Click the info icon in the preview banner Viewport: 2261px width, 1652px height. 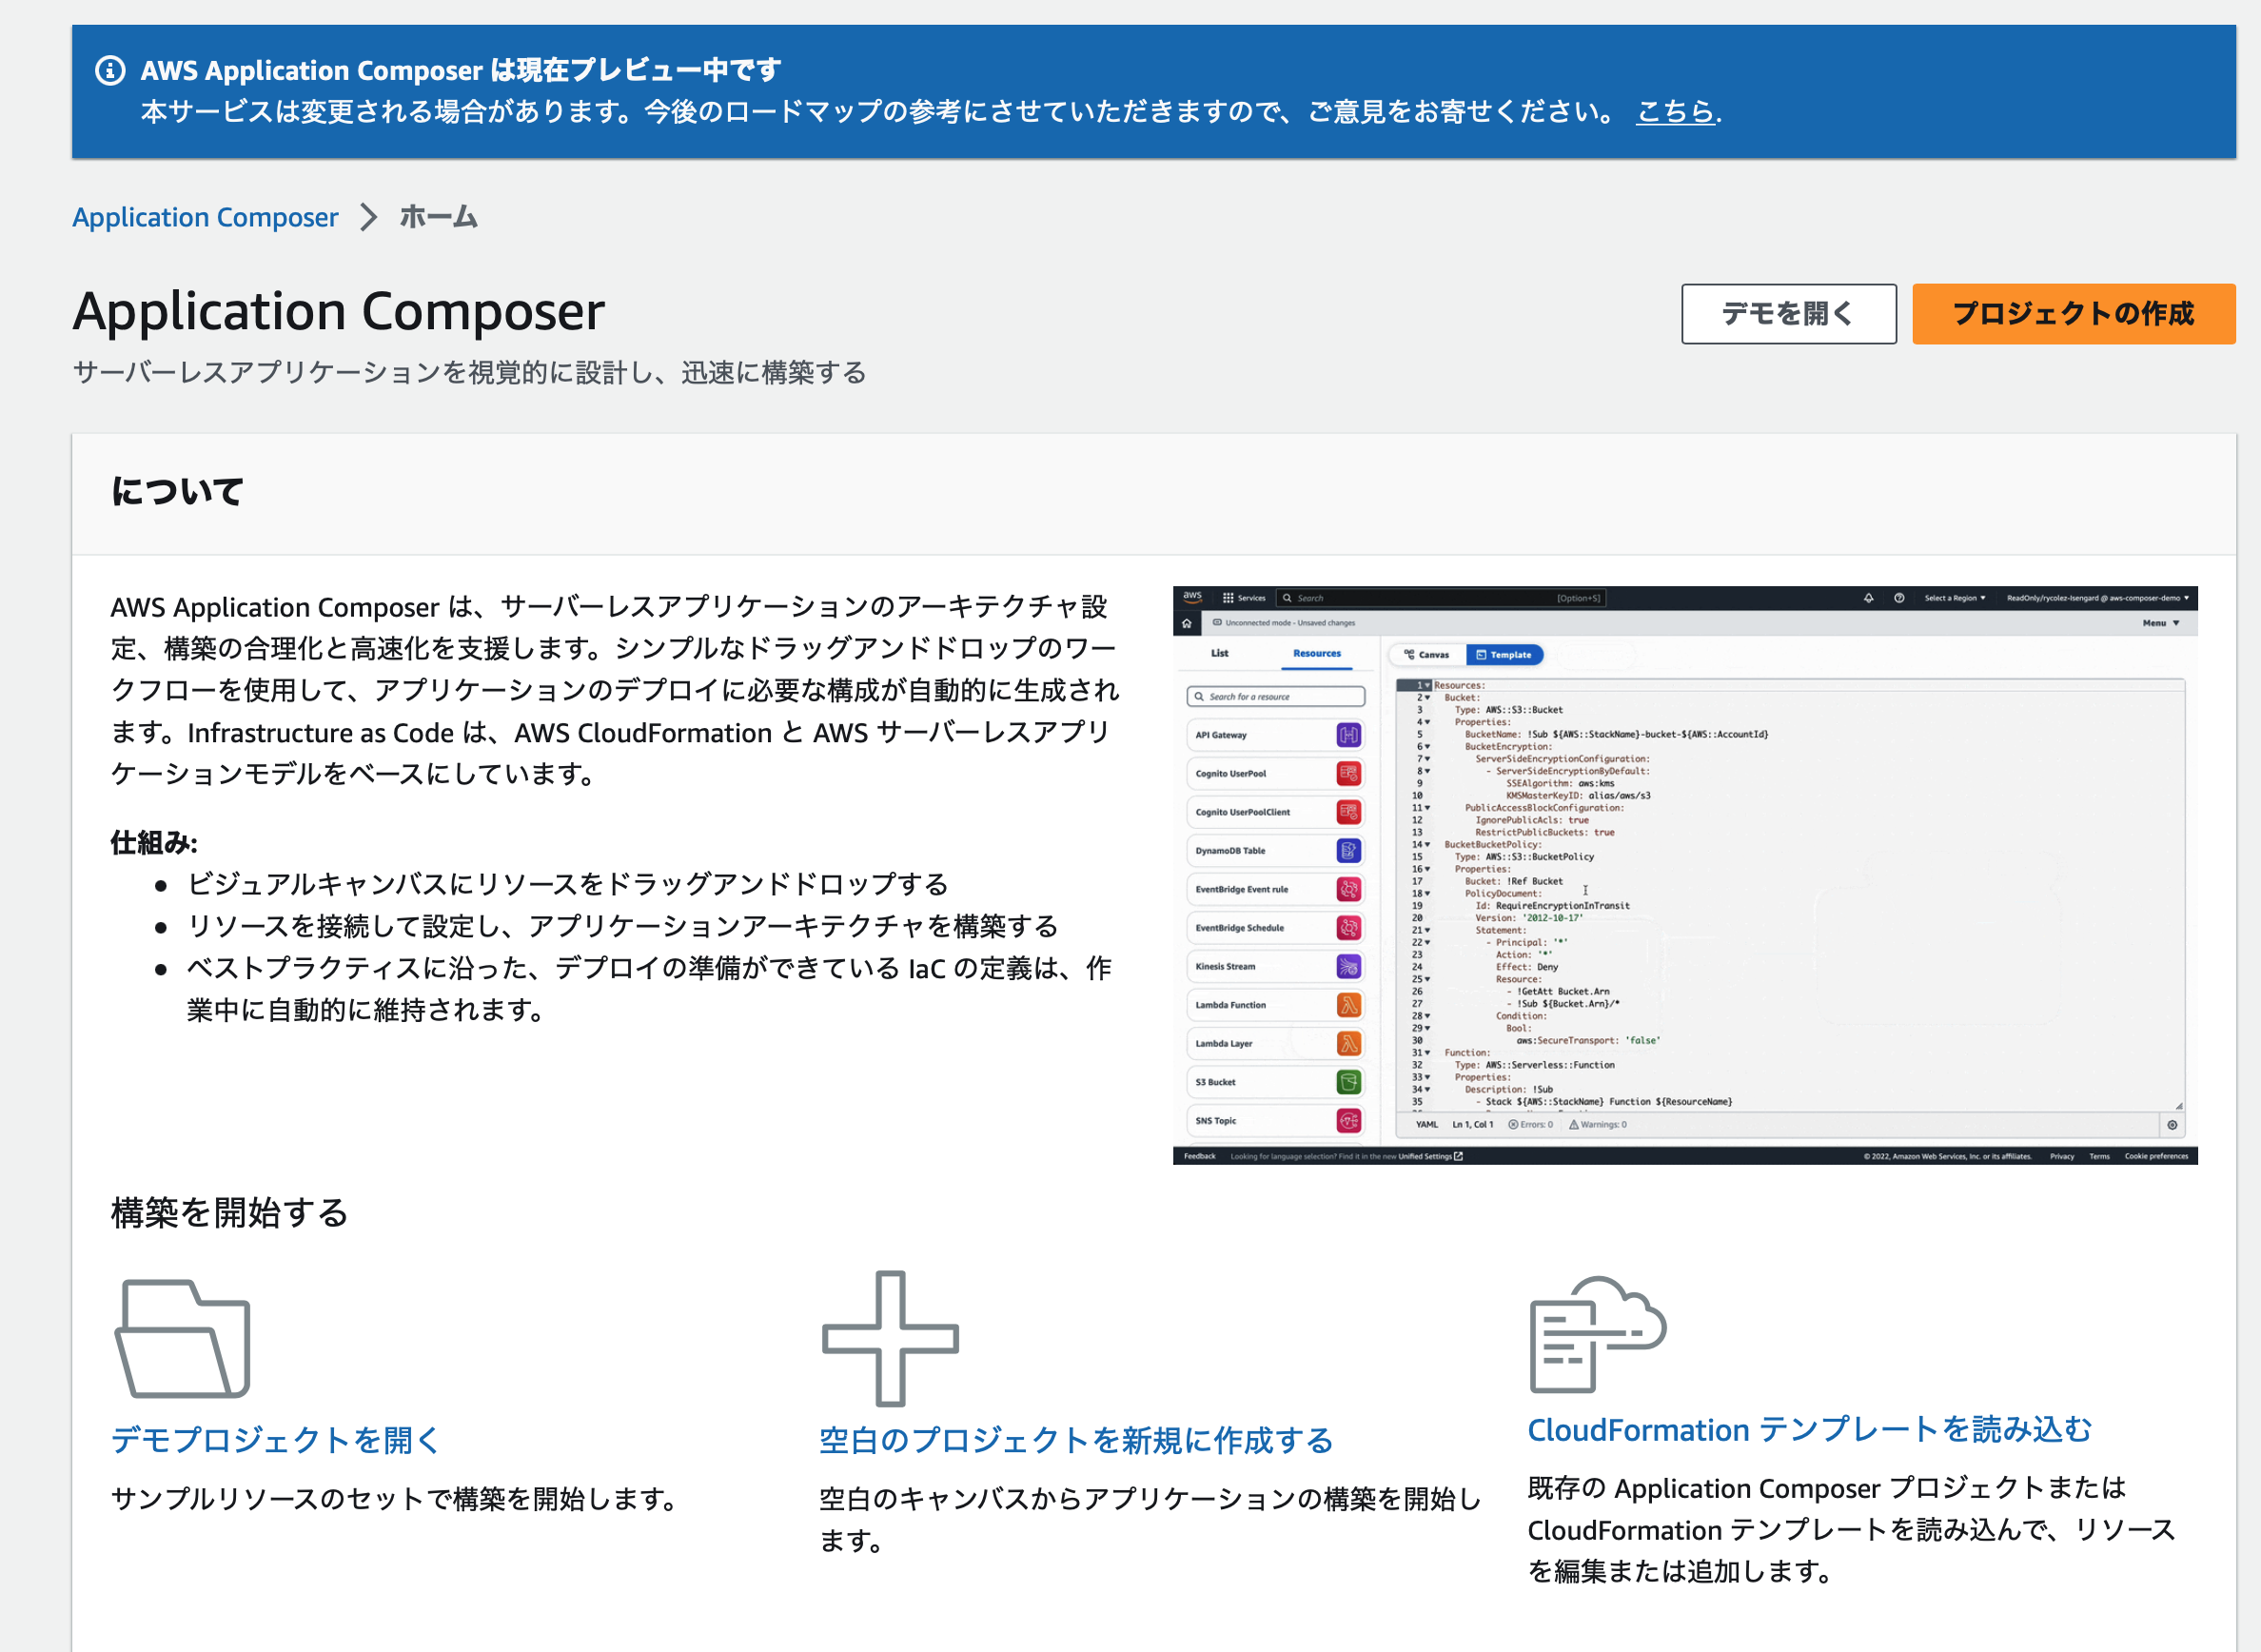coord(110,71)
